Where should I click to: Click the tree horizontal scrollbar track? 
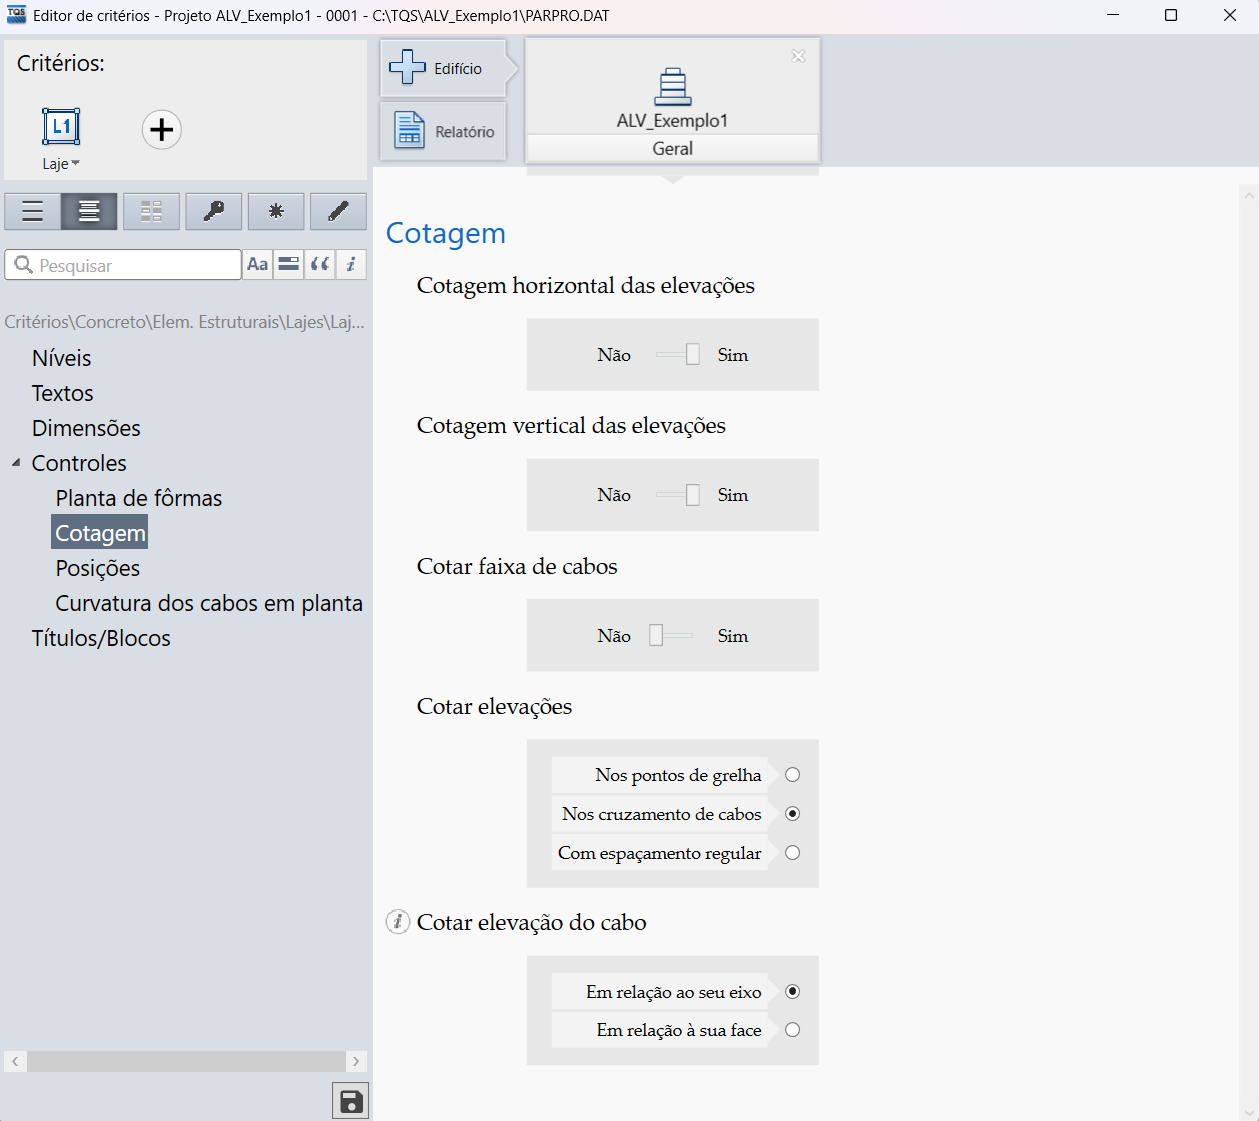(186, 1061)
